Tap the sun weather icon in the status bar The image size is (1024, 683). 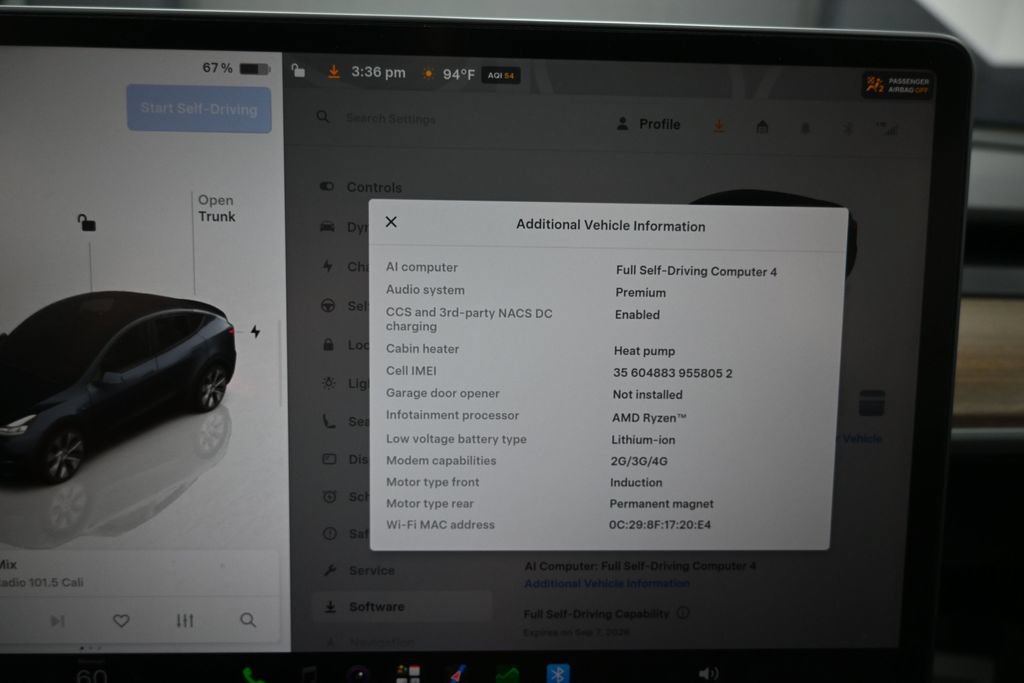(428, 74)
